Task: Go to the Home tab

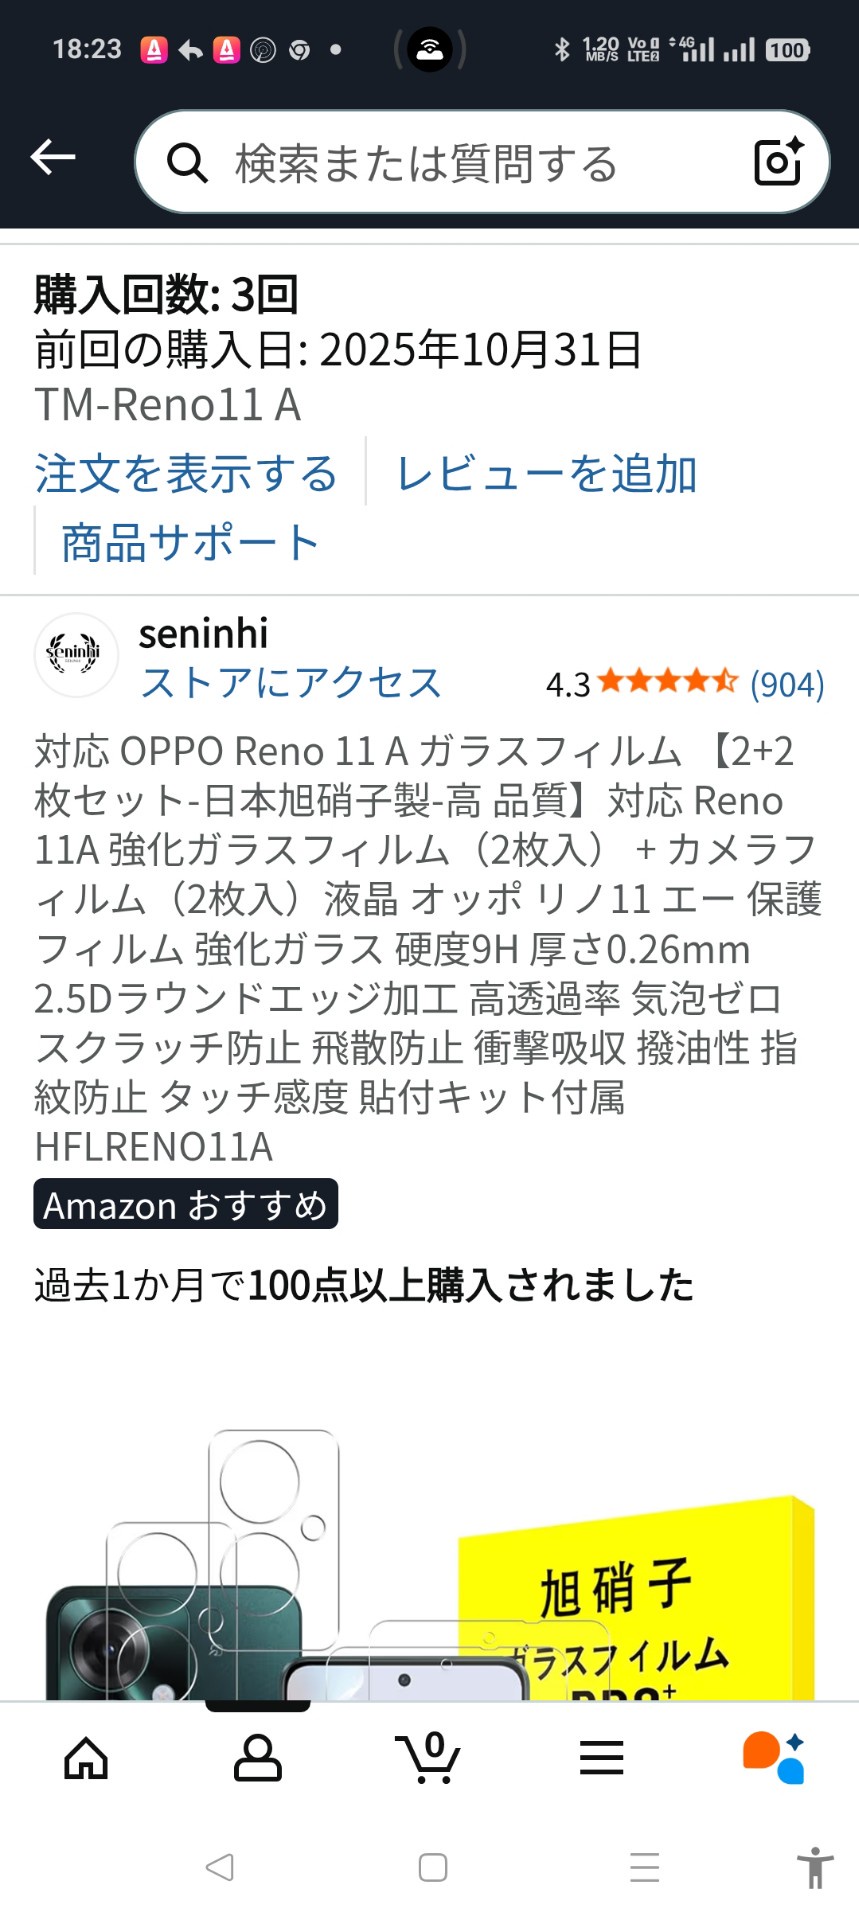Action: coord(86,1758)
